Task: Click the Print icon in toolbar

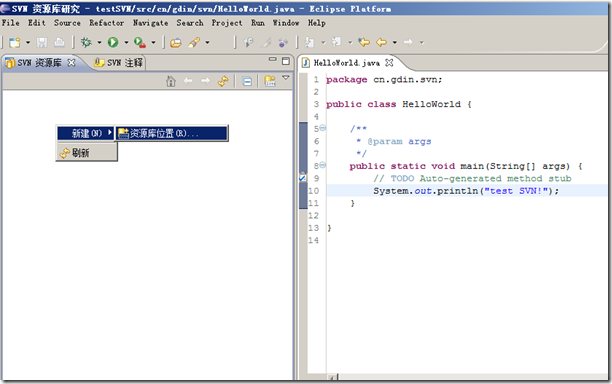Action: [x=59, y=42]
